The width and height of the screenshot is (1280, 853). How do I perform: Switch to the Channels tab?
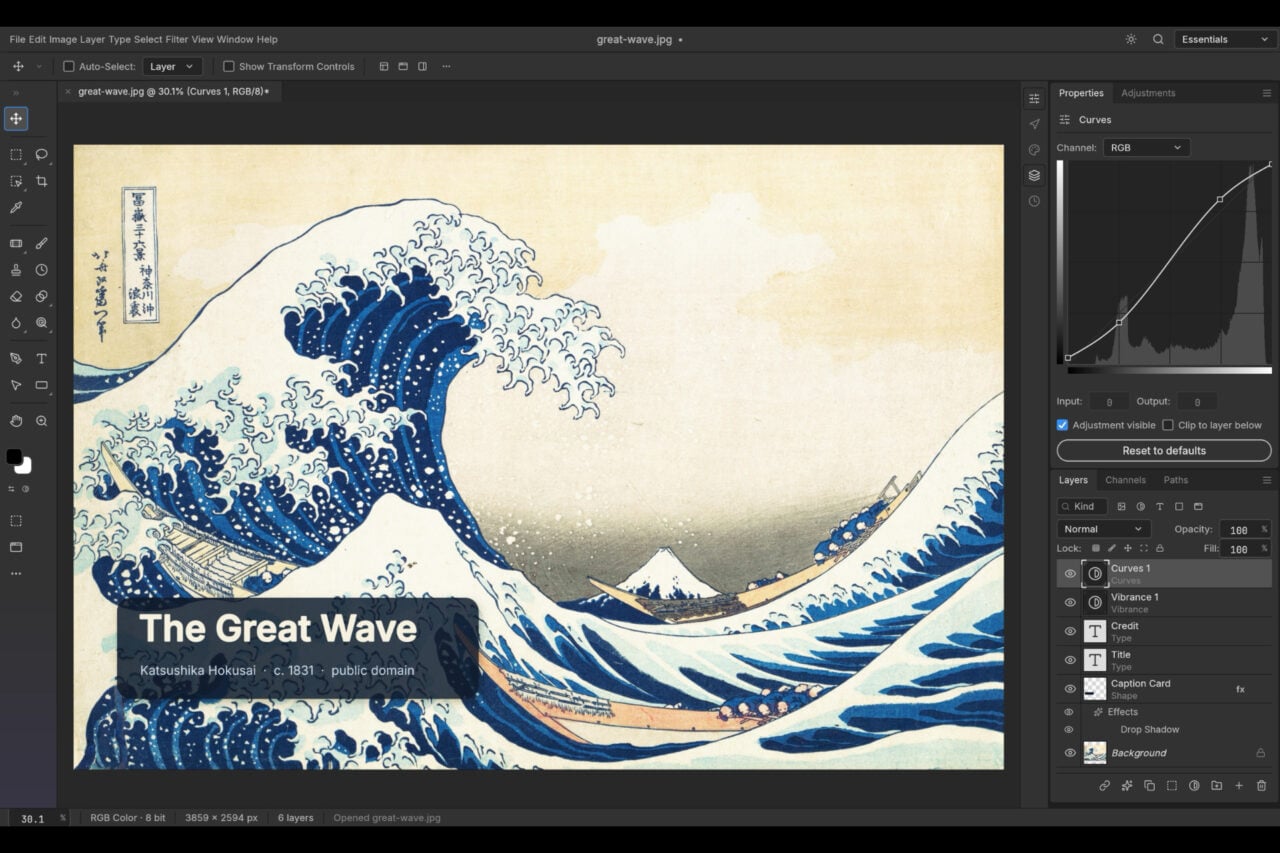pyautogui.click(x=1126, y=480)
